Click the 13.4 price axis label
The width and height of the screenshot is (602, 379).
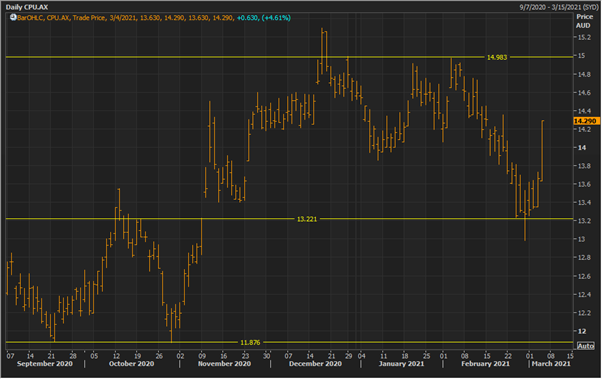click(584, 202)
